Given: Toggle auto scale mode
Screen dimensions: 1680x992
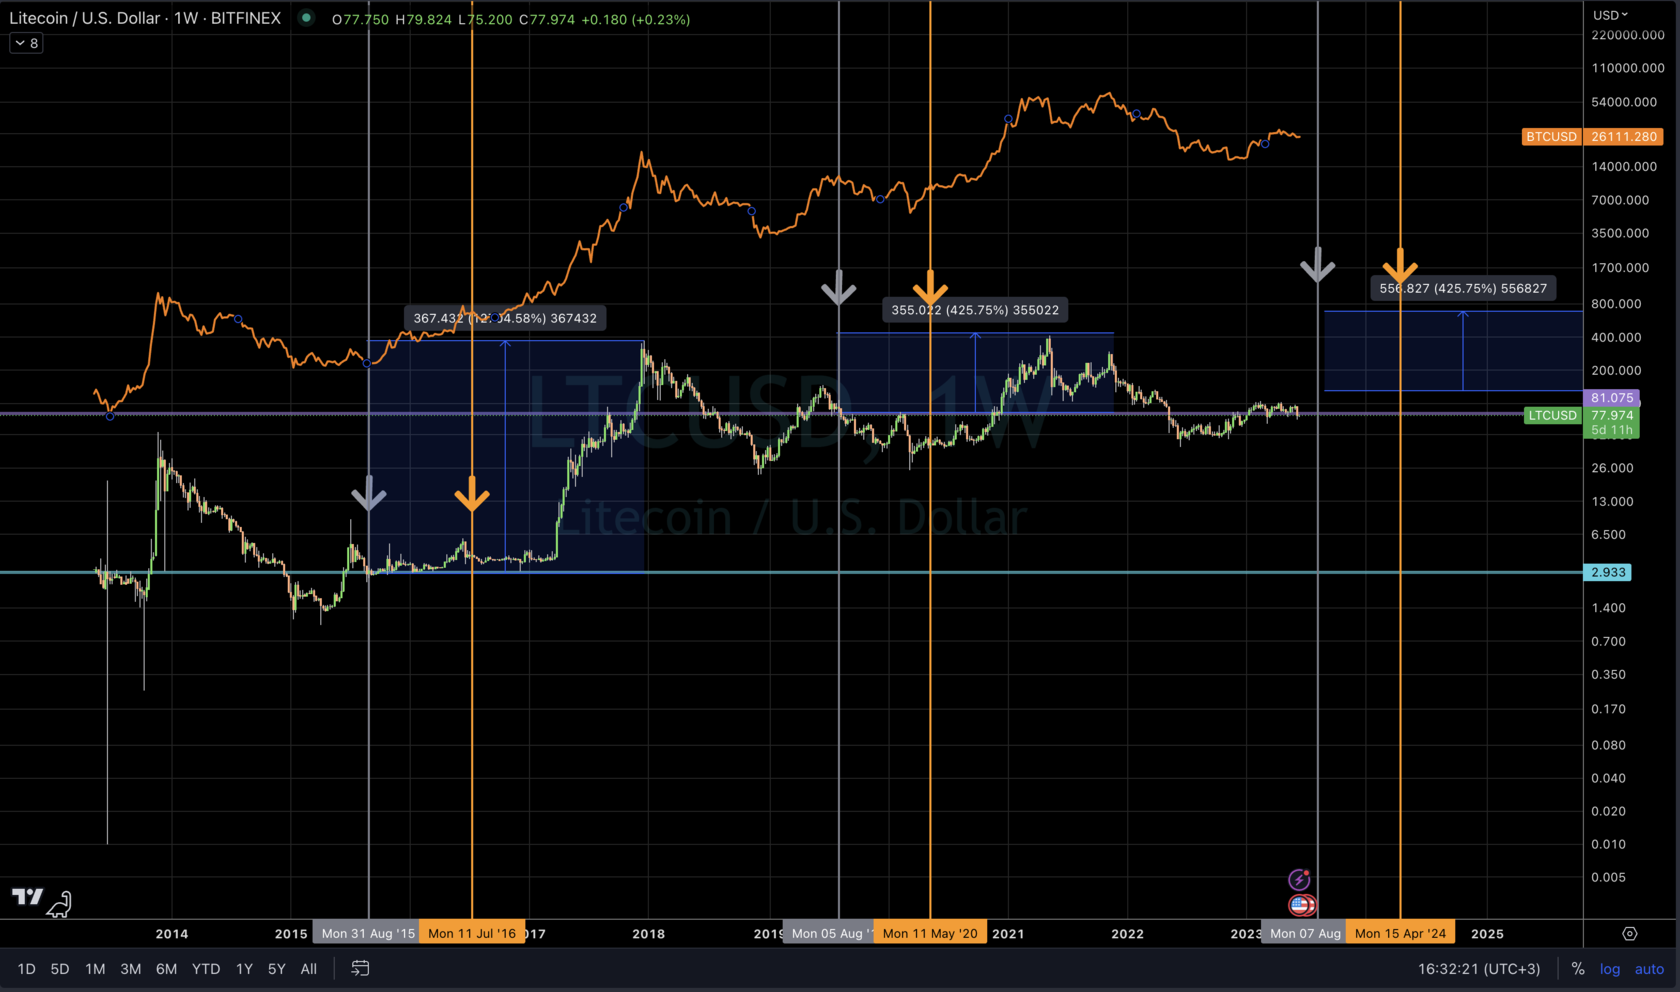Looking at the screenshot, I should (1649, 968).
